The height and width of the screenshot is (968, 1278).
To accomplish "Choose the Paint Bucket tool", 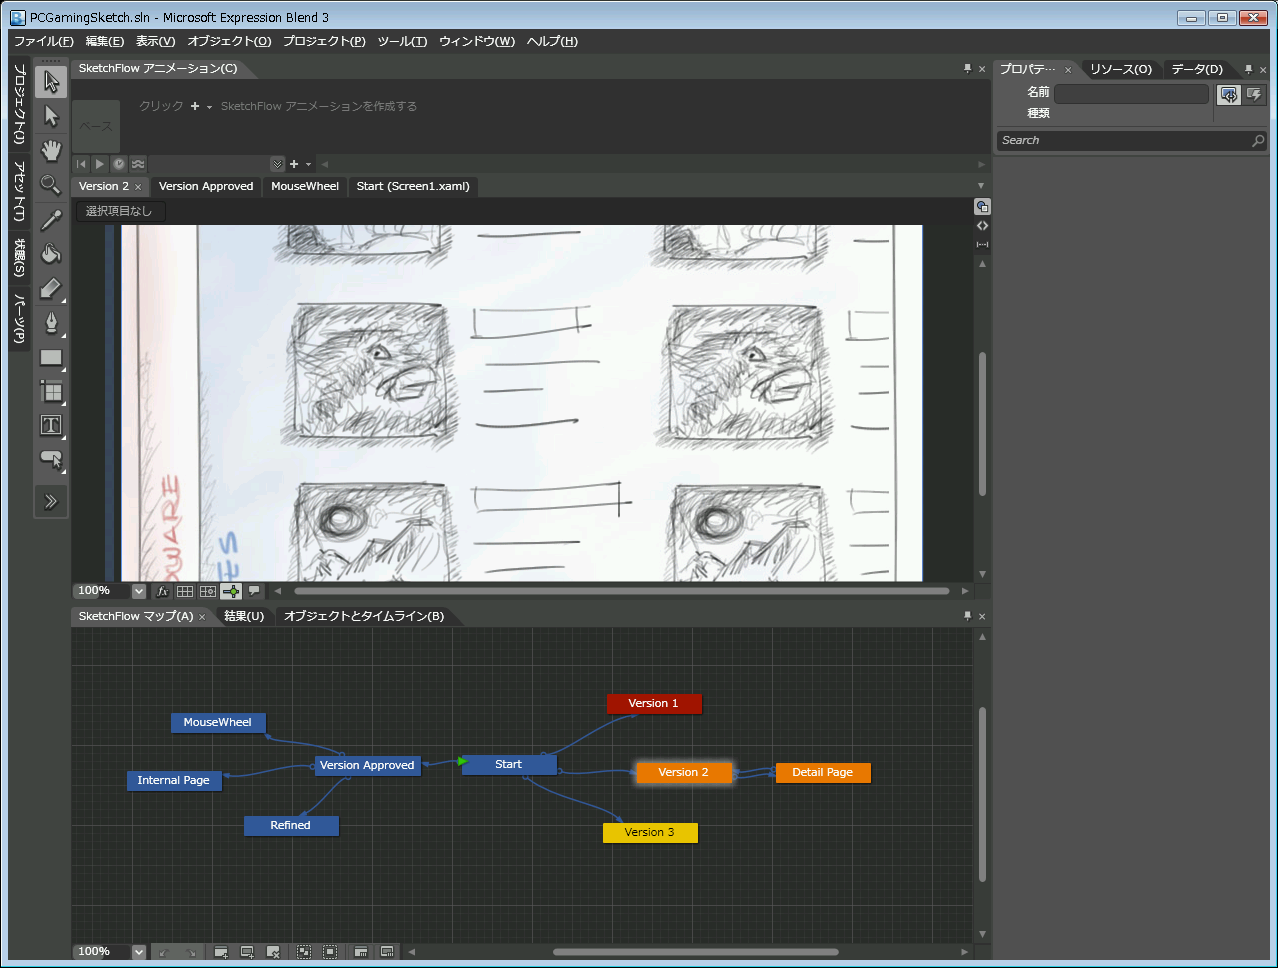I will pyautogui.click(x=51, y=253).
